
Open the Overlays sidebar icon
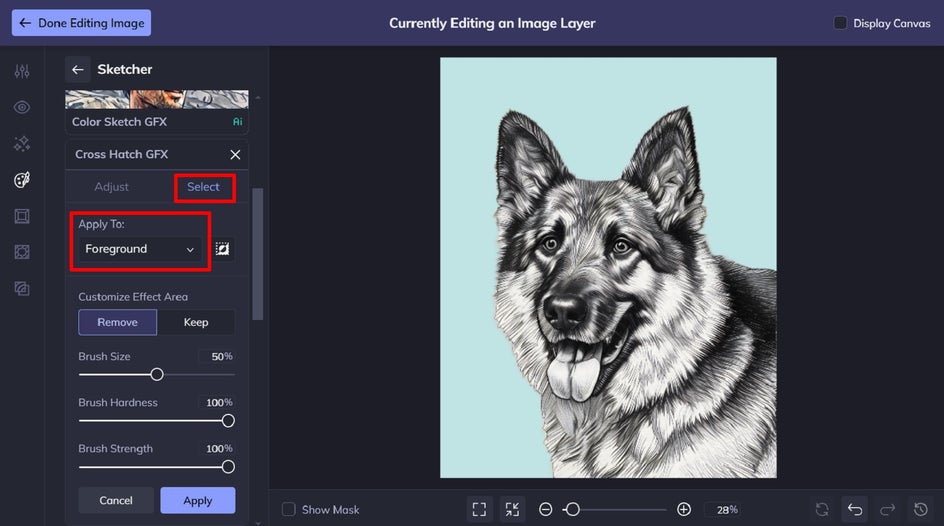[22, 252]
